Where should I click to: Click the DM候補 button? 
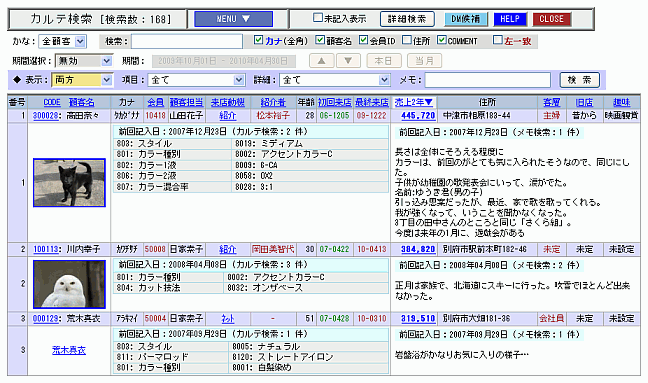[x=466, y=19]
